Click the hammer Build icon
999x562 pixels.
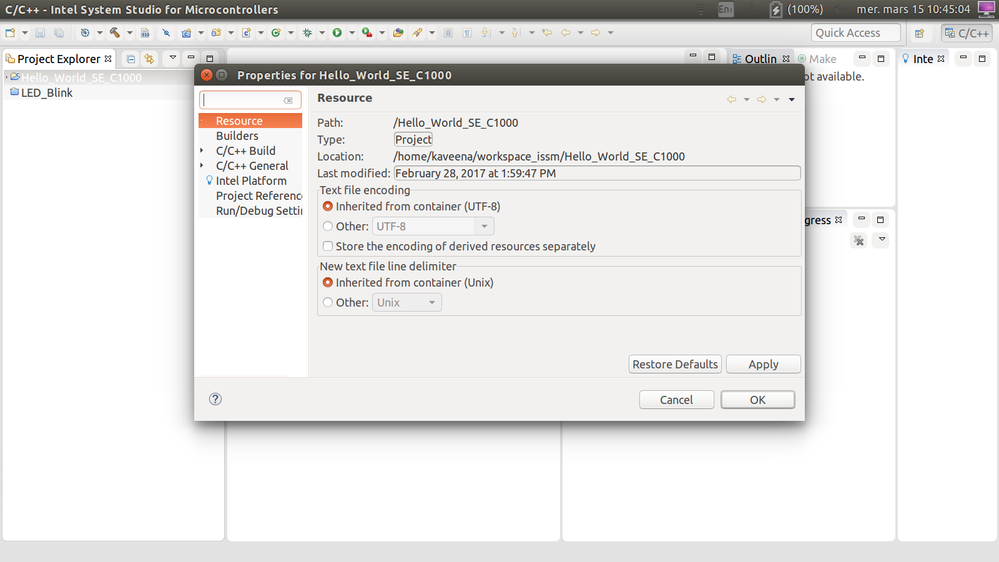coord(115,32)
